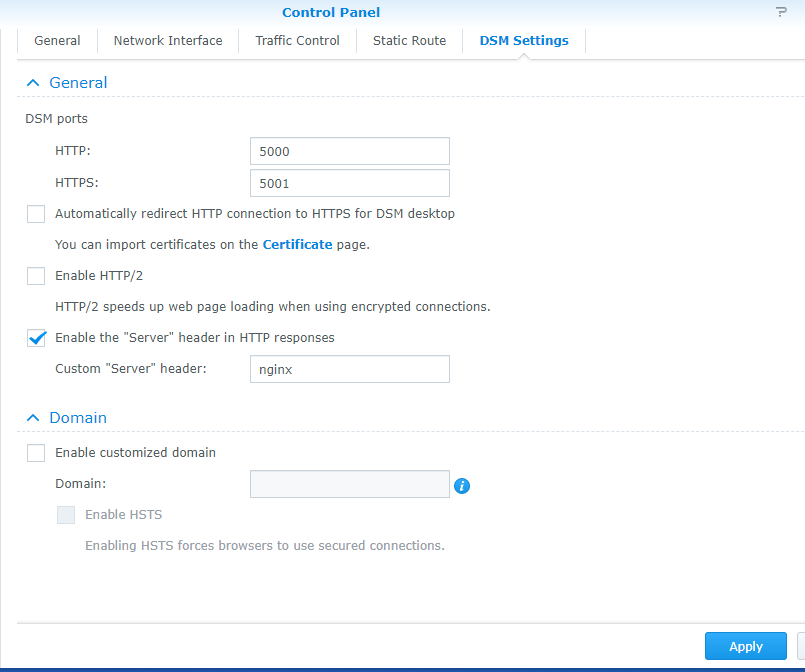Click the HTTP port input field
The width and height of the screenshot is (805, 672).
(x=349, y=151)
